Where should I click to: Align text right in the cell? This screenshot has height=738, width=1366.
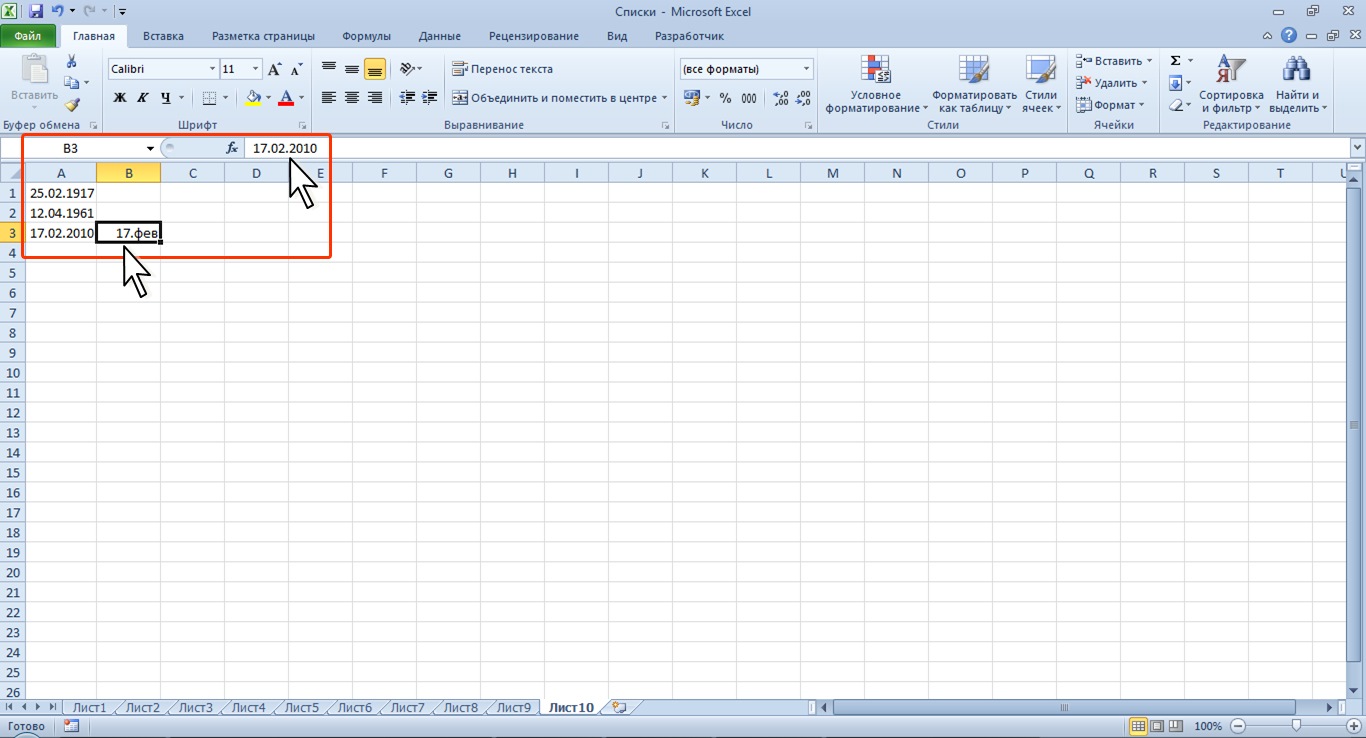pyautogui.click(x=375, y=98)
